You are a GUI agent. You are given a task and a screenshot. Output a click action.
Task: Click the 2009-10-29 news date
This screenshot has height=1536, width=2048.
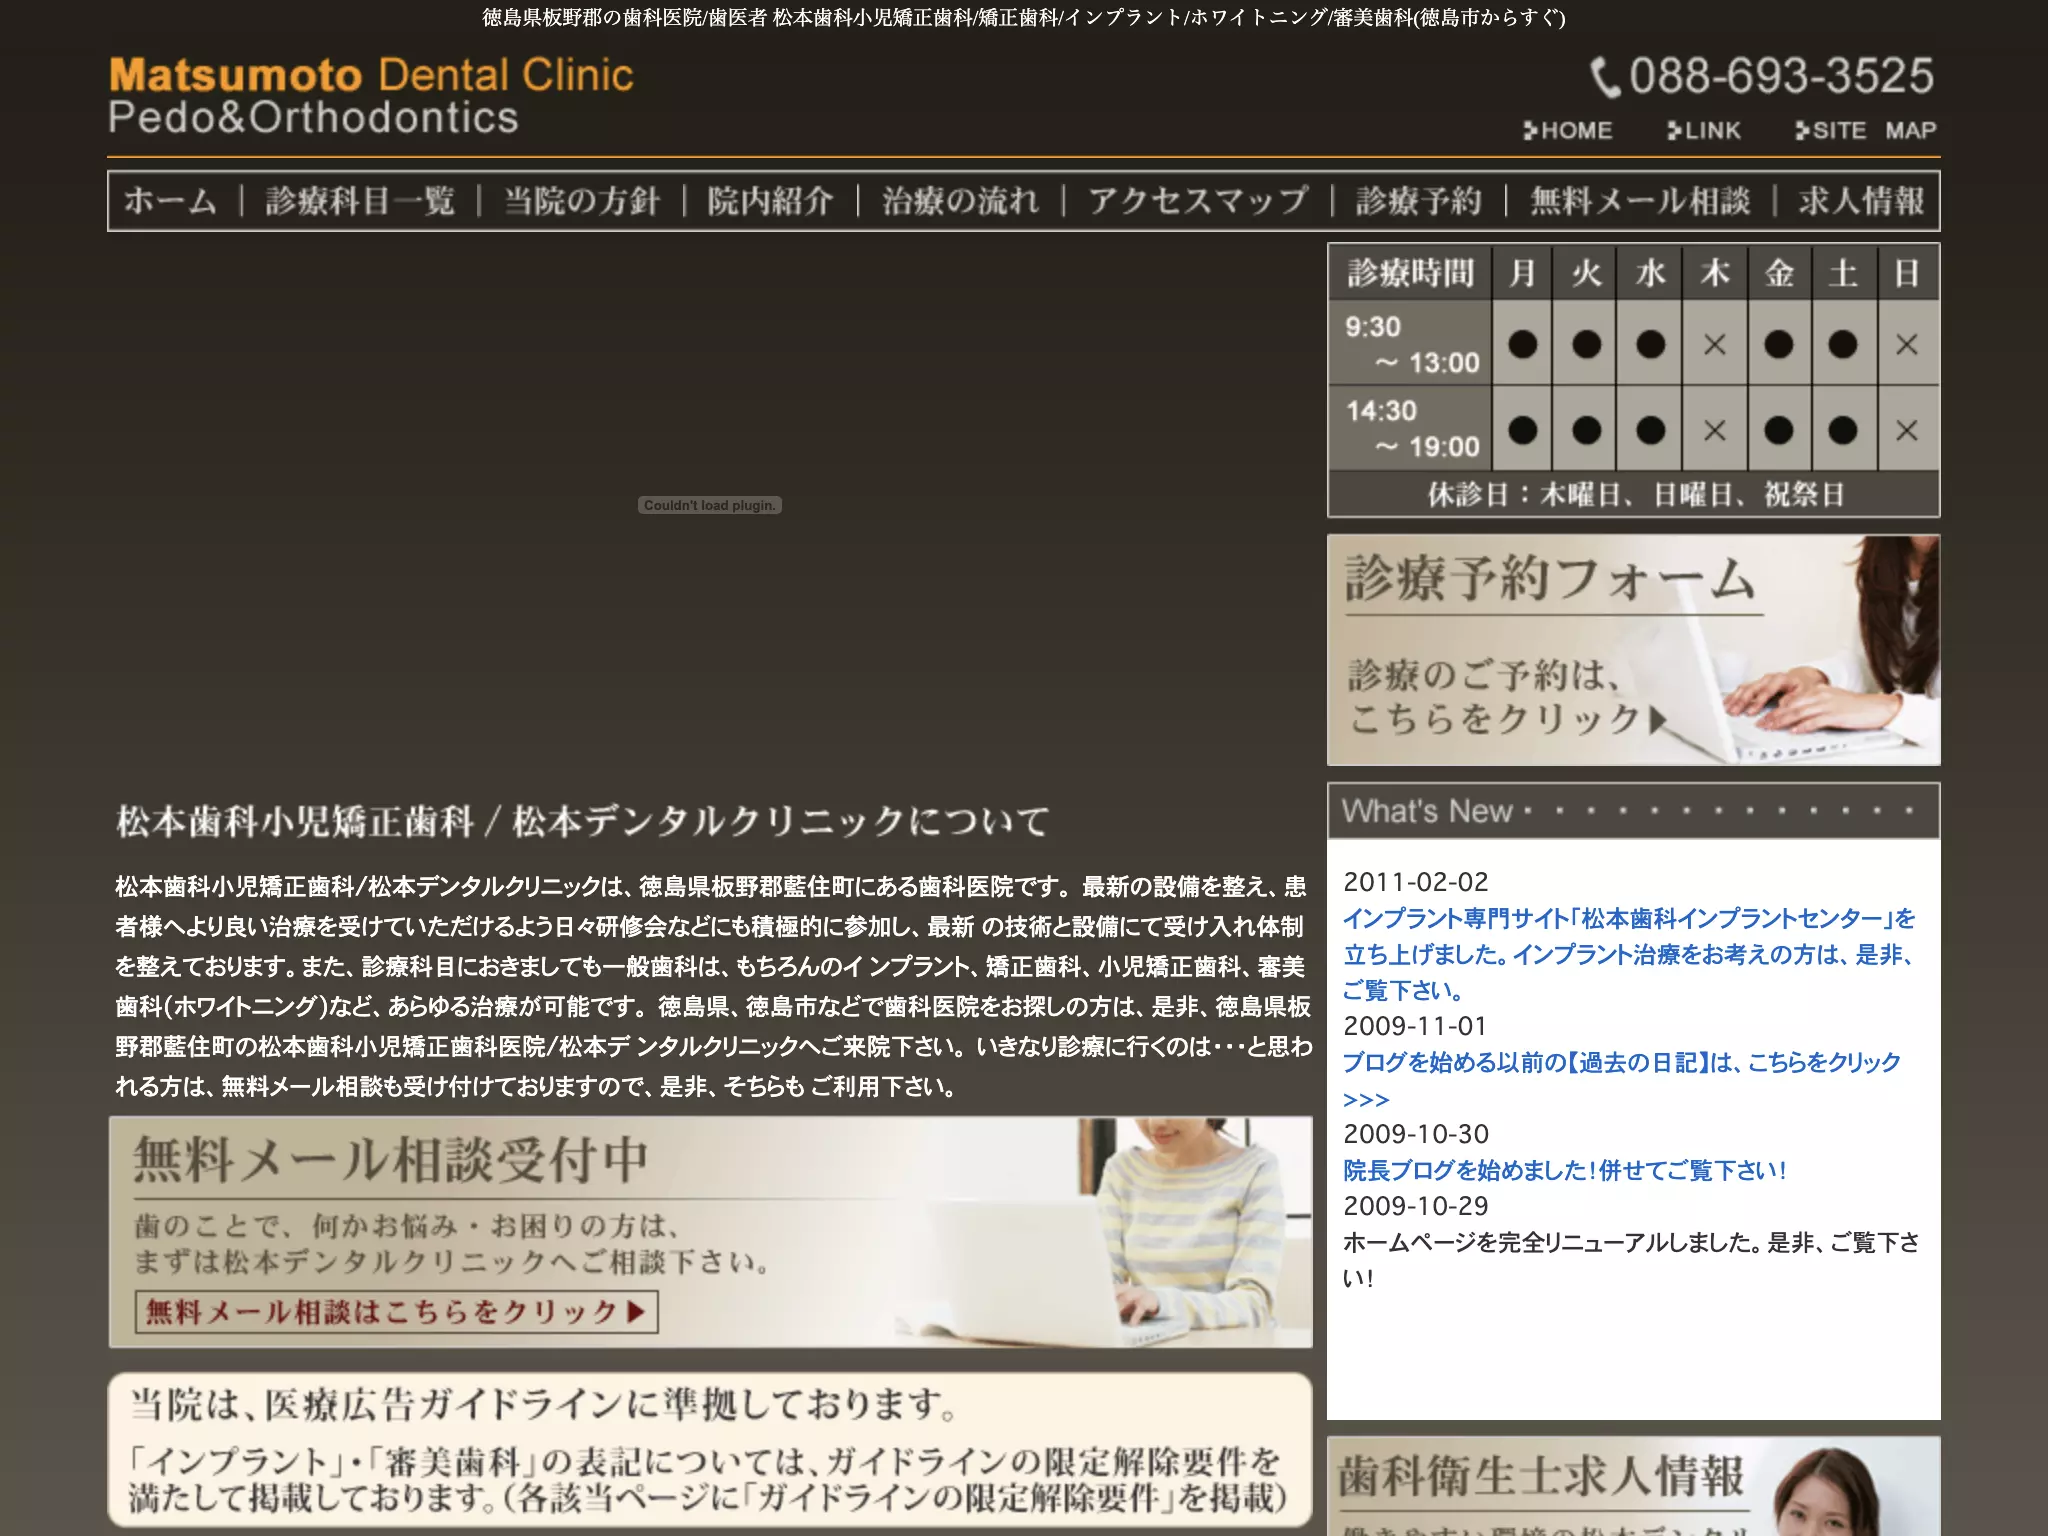1415,1206
